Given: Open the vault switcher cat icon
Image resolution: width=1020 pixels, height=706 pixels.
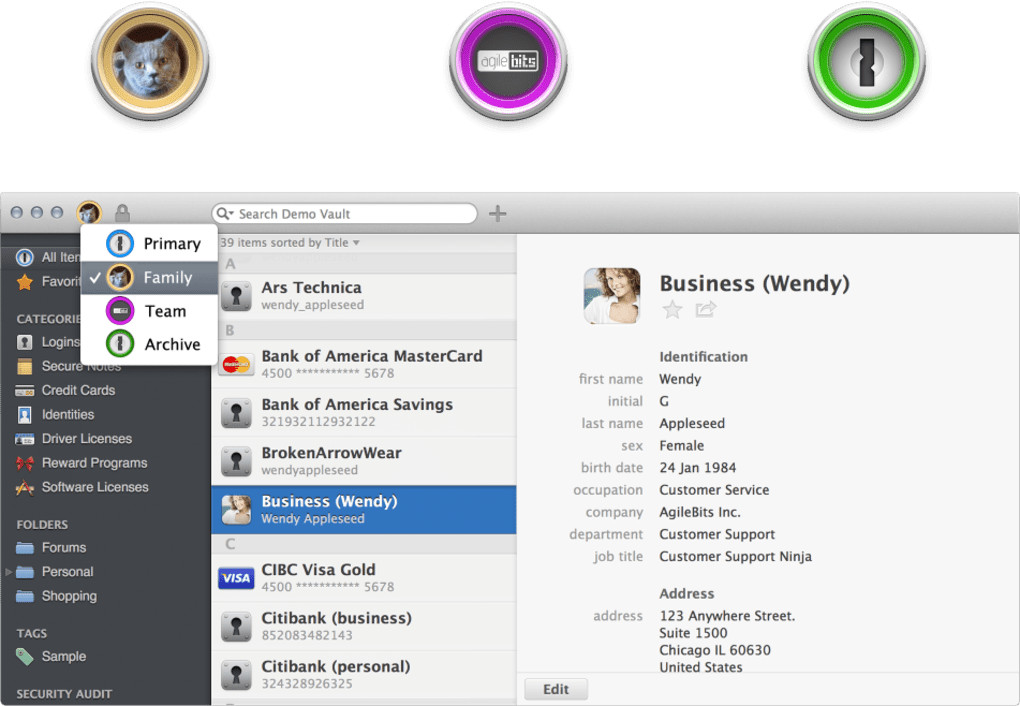Looking at the screenshot, I should (x=88, y=213).
